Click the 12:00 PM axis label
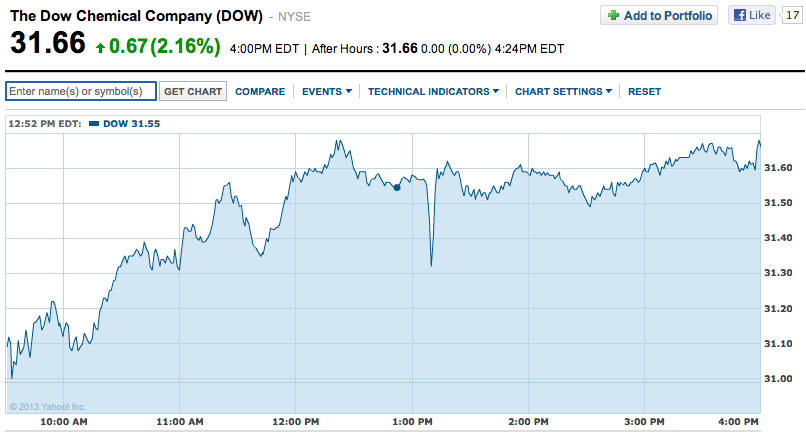Image resolution: width=806 pixels, height=432 pixels. click(296, 422)
